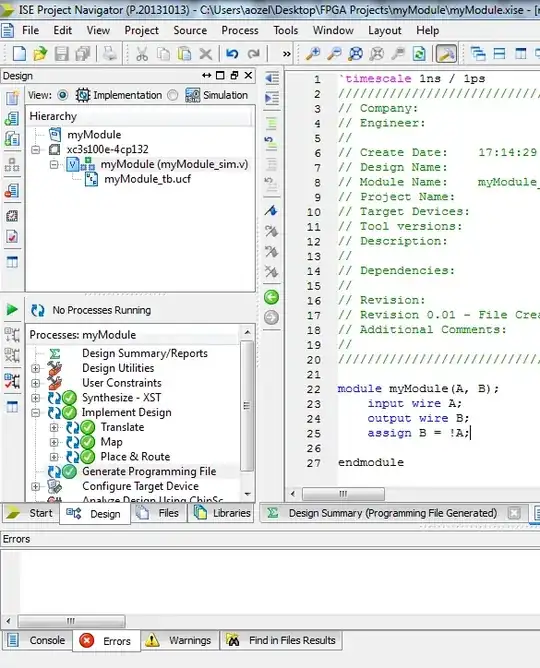Click the Copy toolbar icon

[163, 54]
